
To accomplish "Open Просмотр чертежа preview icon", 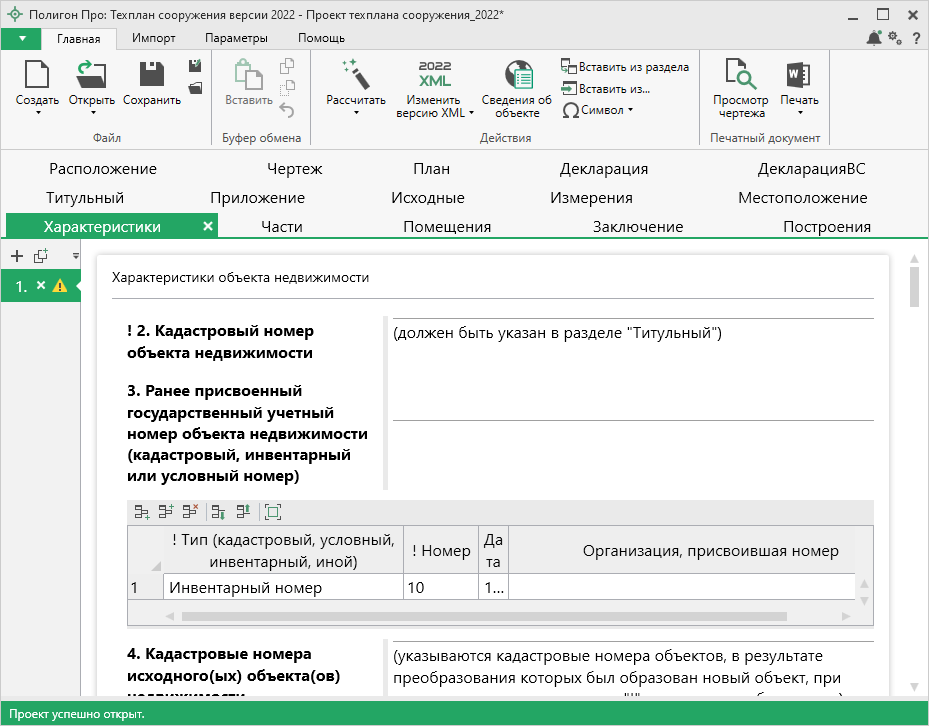I will tap(740, 75).
